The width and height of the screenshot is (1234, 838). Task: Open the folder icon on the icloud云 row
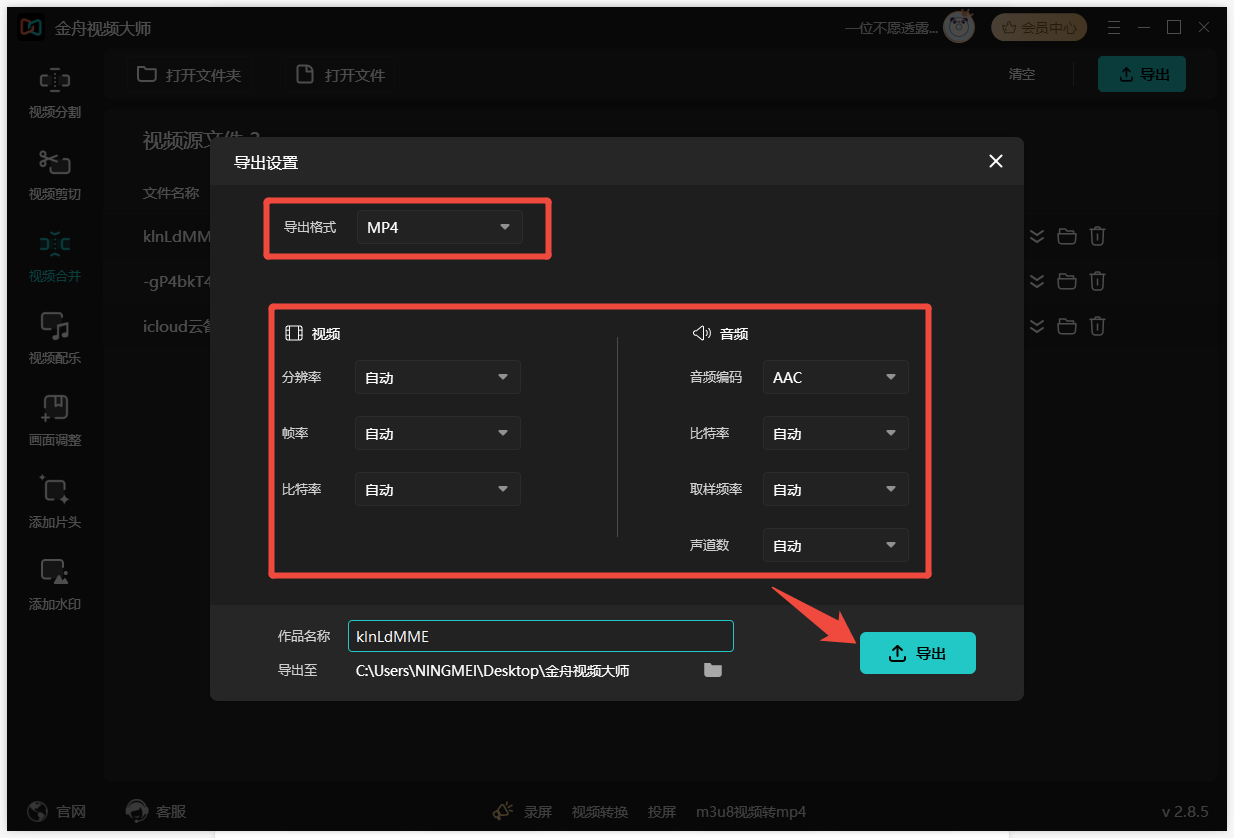(x=1067, y=326)
